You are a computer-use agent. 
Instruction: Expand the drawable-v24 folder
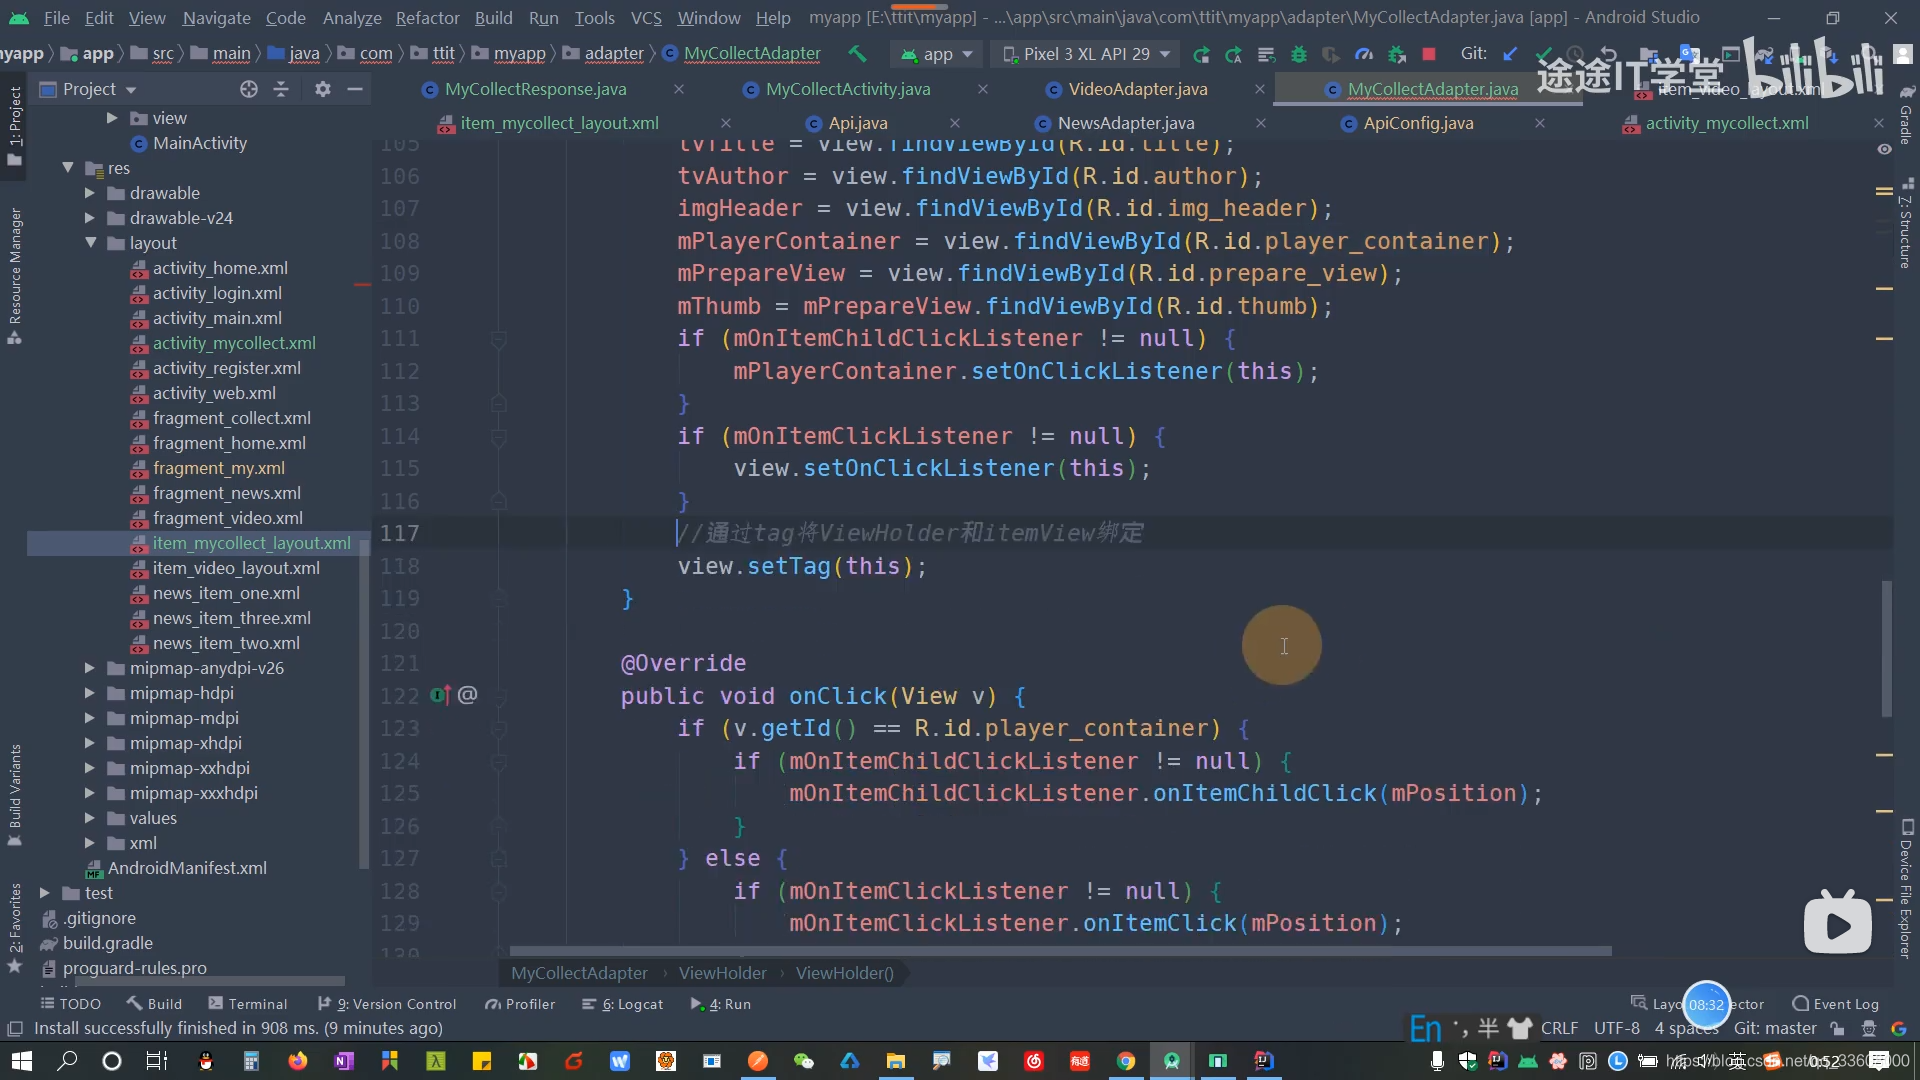coord(90,218)
